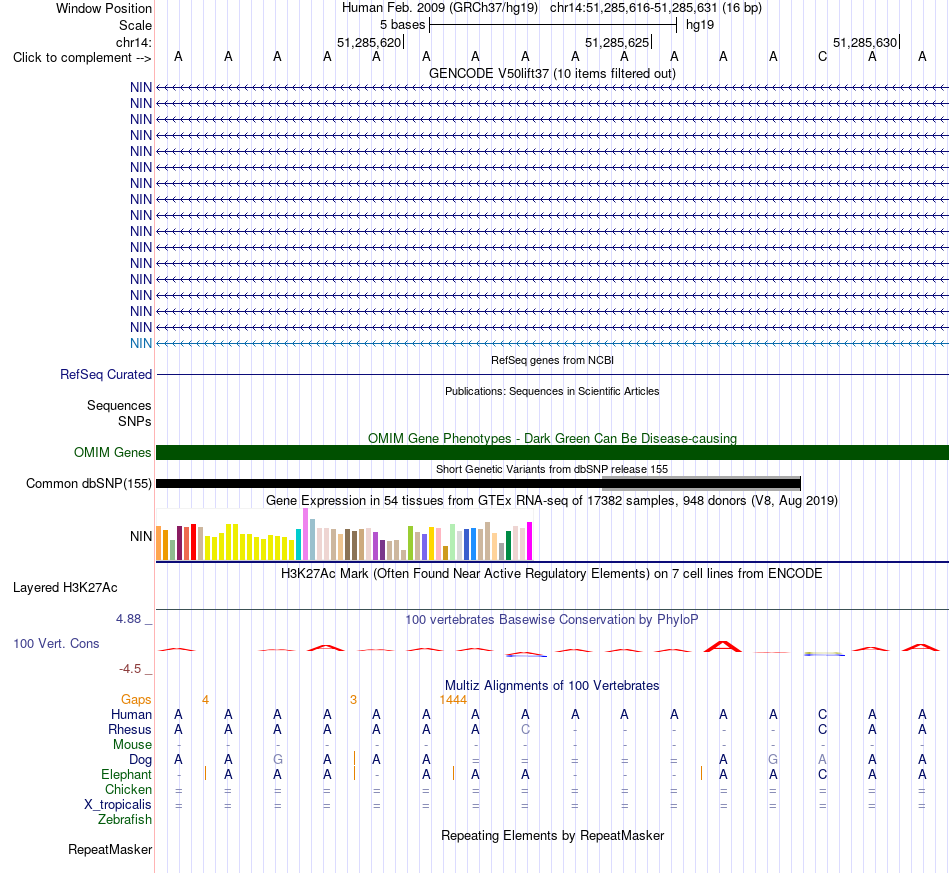Click the 100 Vert. Cons label
Image resolution: width=950 pixels, height=873 pixels.
coord(56,643)
